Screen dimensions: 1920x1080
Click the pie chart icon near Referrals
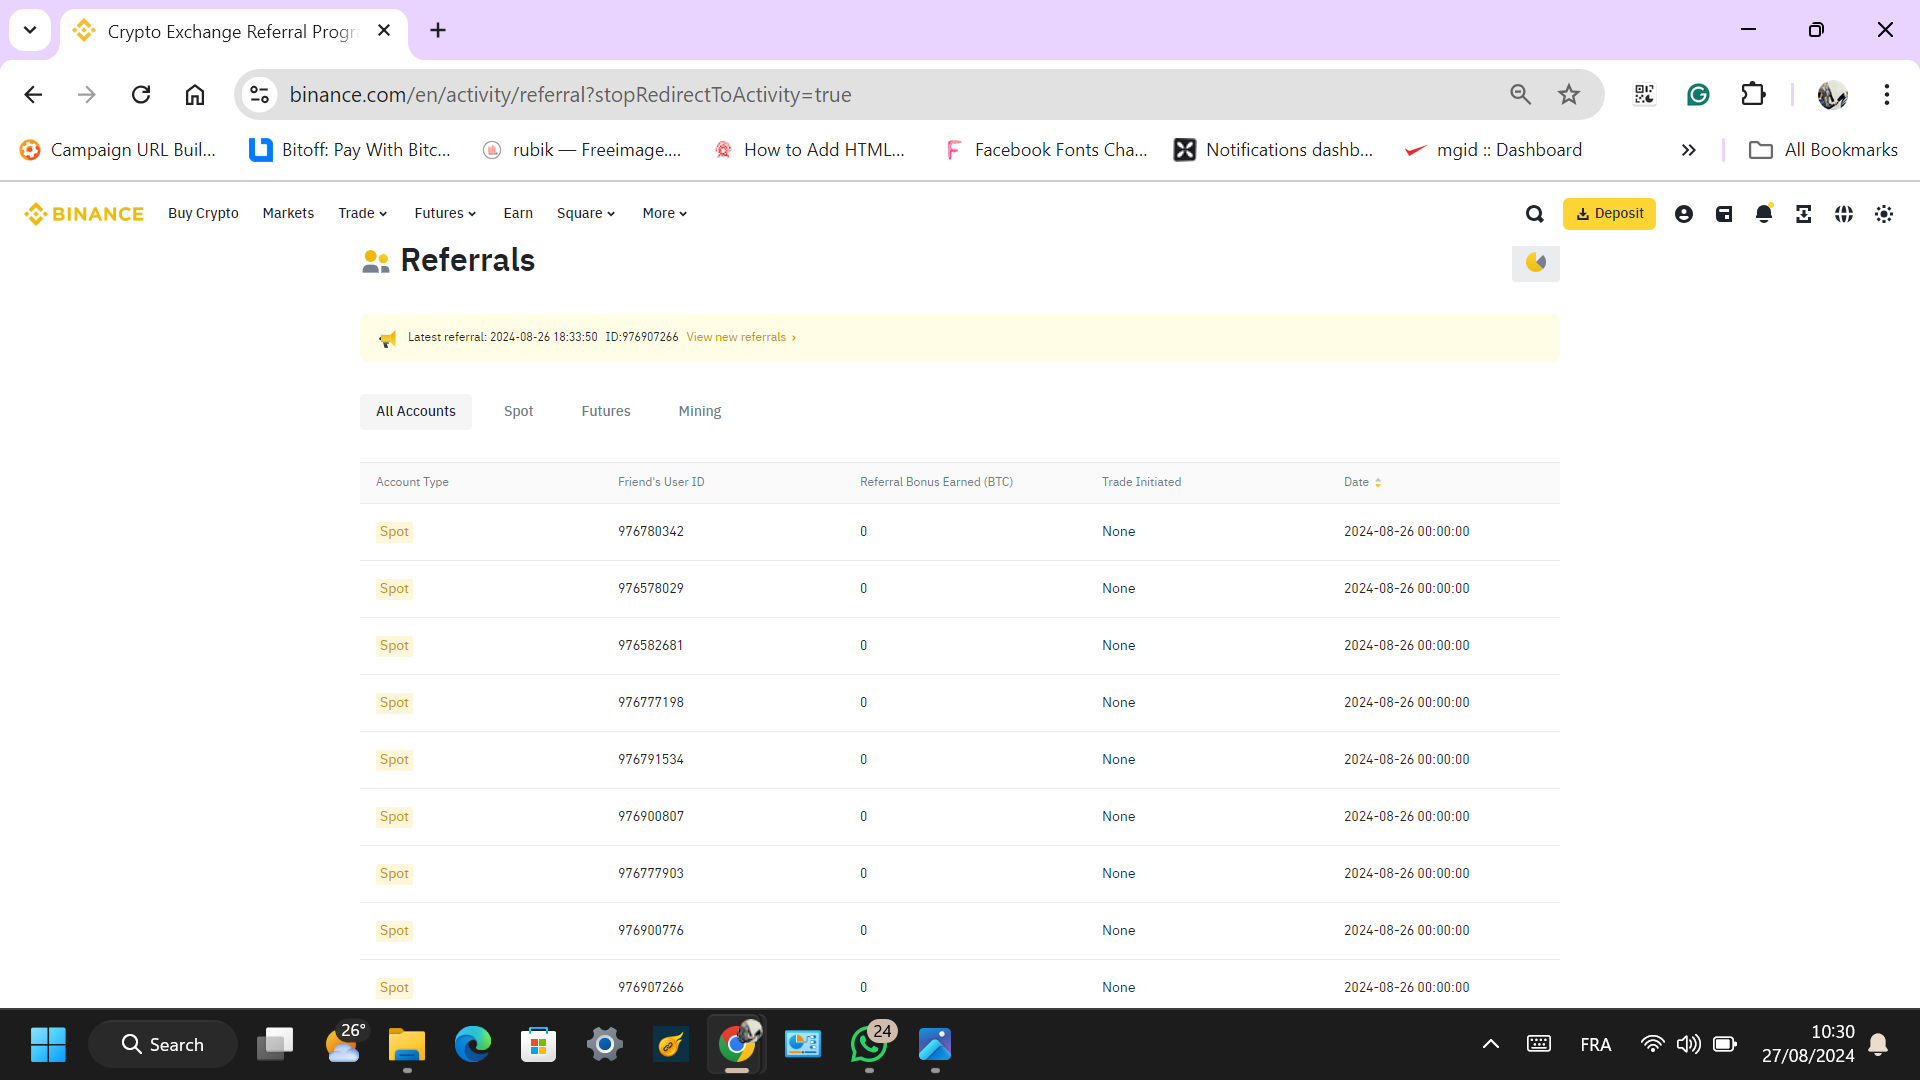(1535, 263)
